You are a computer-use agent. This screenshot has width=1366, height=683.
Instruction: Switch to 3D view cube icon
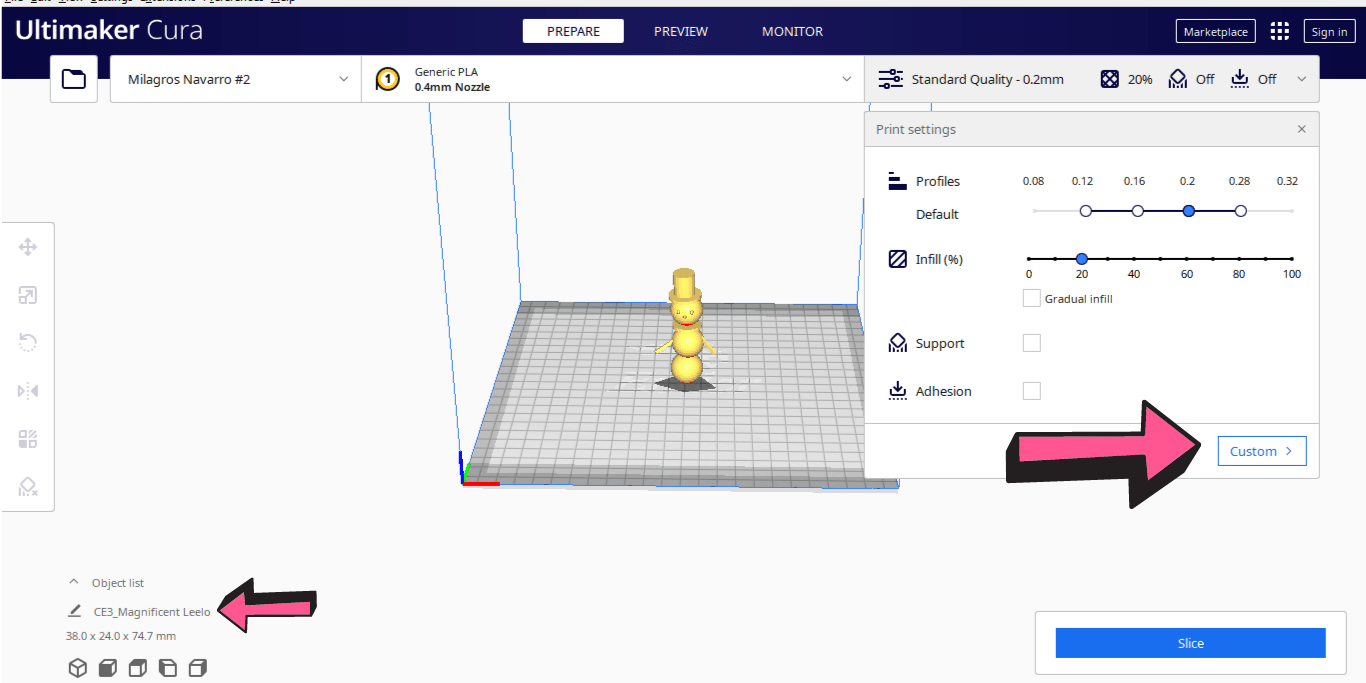[x=78, y=668]
